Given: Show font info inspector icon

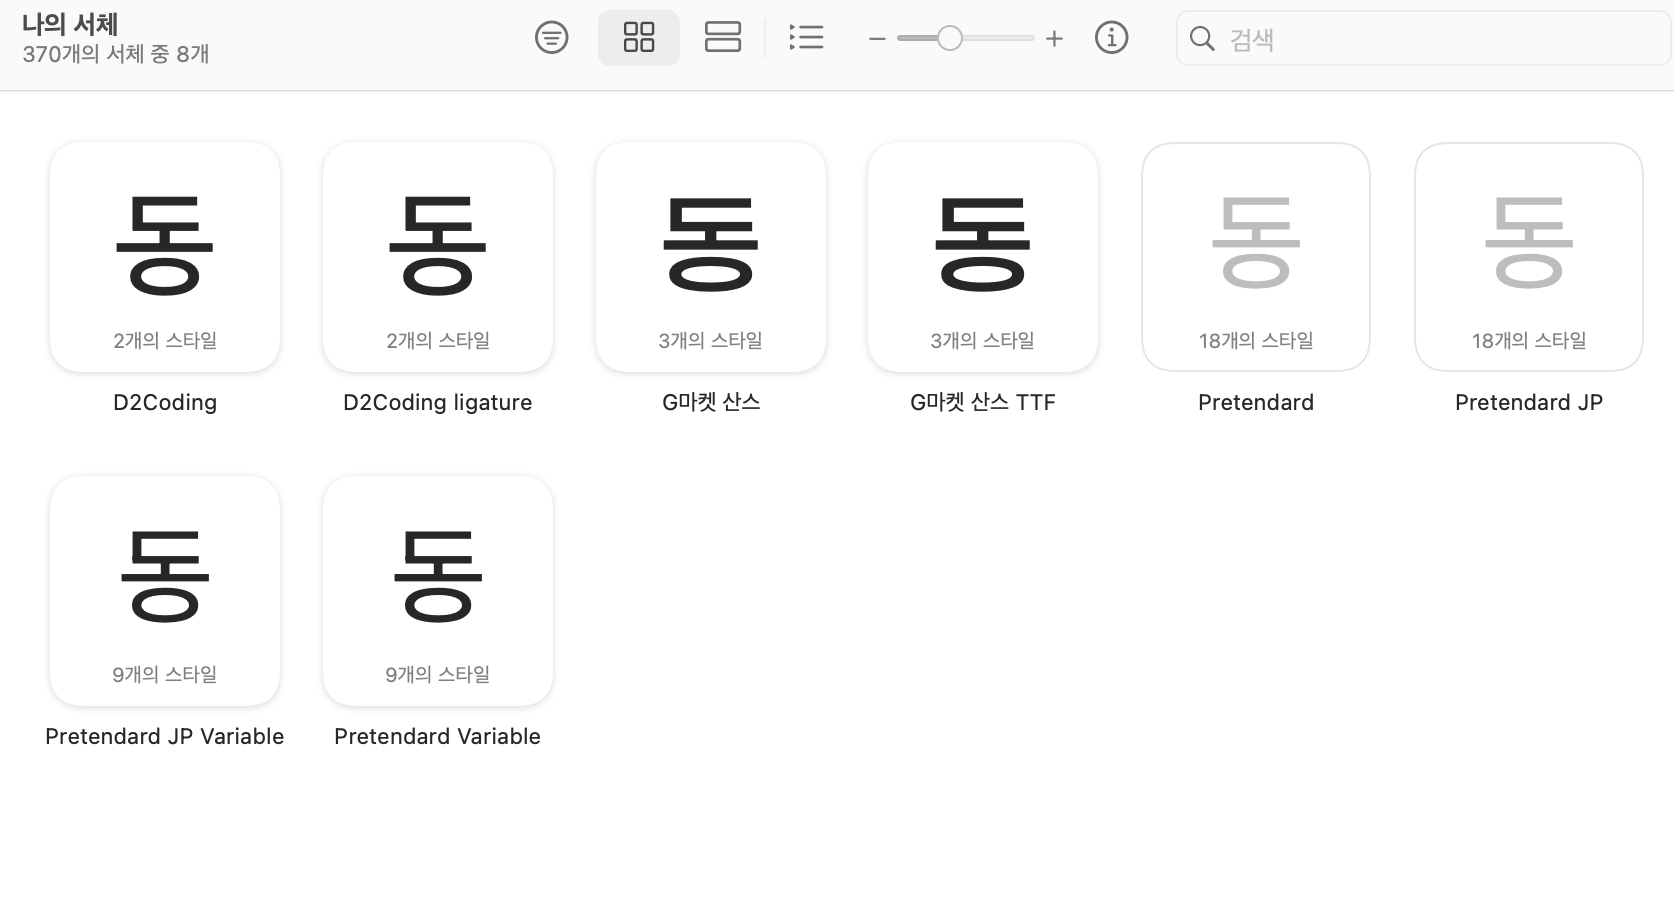Looking at the screenshot, I should click(x=1111, y=38).
